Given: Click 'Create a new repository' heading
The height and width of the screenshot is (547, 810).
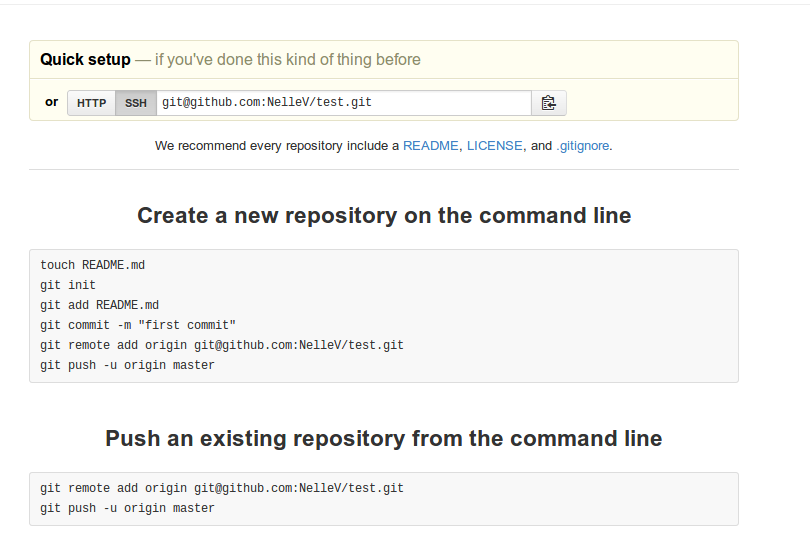Looking at the screenshot, I should pyautogui.click(x=384, y=215).
